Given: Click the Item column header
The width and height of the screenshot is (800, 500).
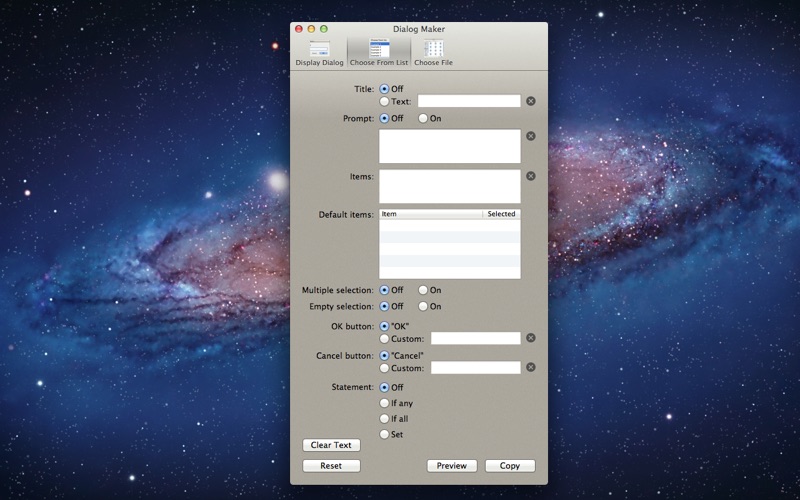Looking at the screenshot, I should click(431, 214).
